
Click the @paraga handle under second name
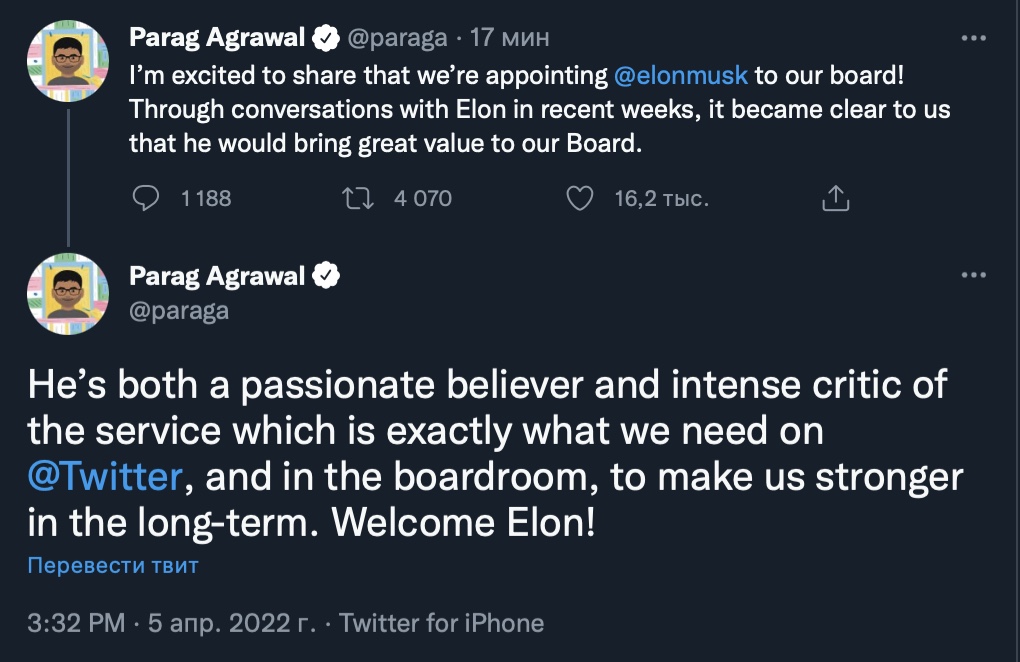coord(179,310)
